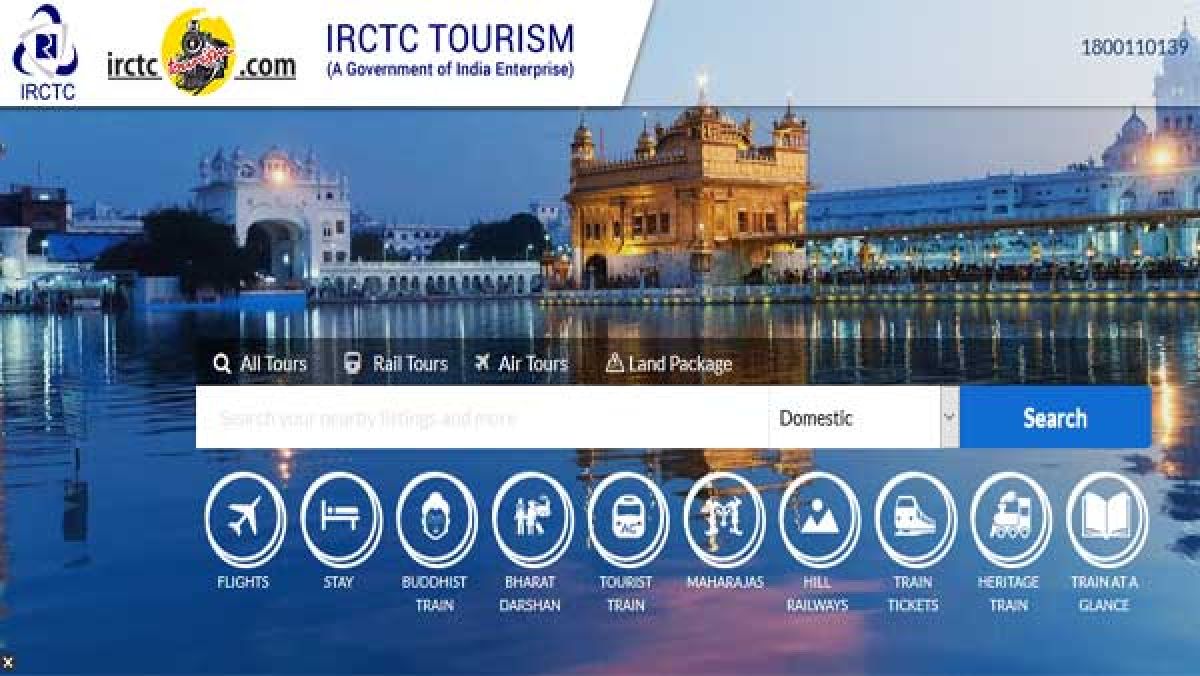Click the Flights airplane icon
Viewport: 1200px width, 676px height.
tap(244, 519)
